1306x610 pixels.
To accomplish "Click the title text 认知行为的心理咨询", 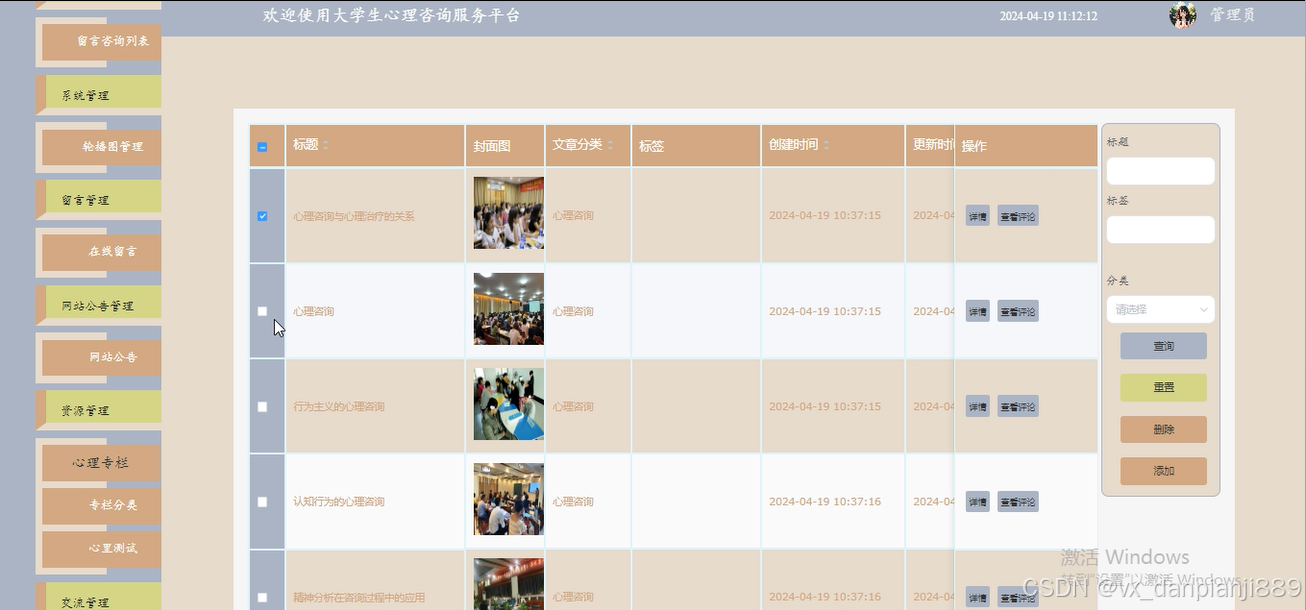I will coord(339,502).
